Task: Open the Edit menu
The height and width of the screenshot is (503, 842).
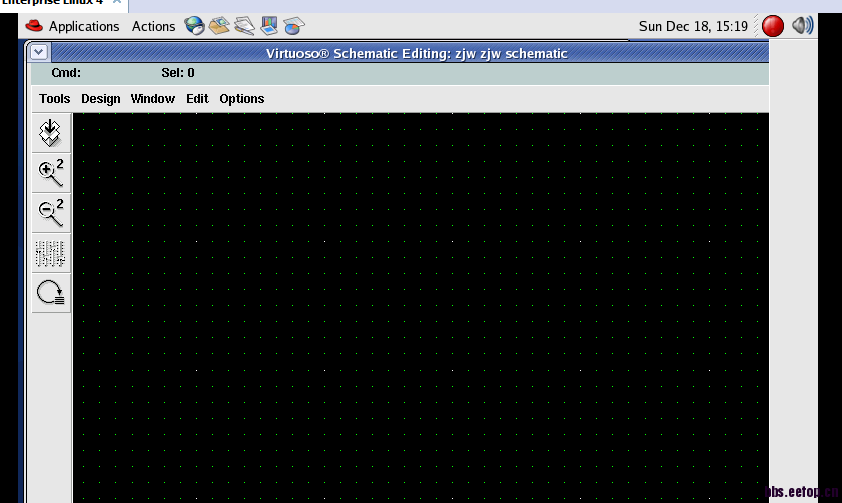Action: [197, 99]
